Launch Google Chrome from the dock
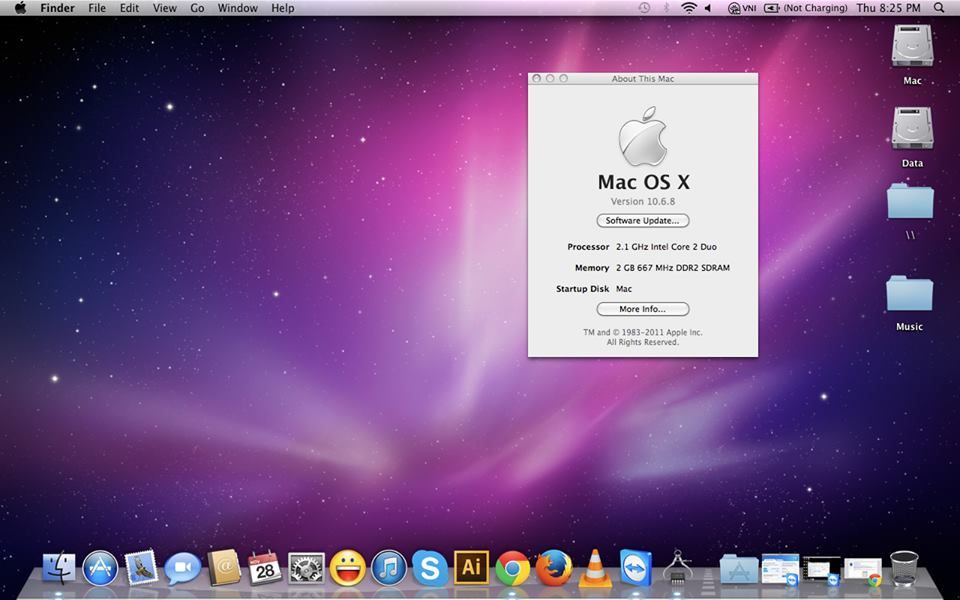960x600 pixels. pyautogui.click(x=512, y=568)
